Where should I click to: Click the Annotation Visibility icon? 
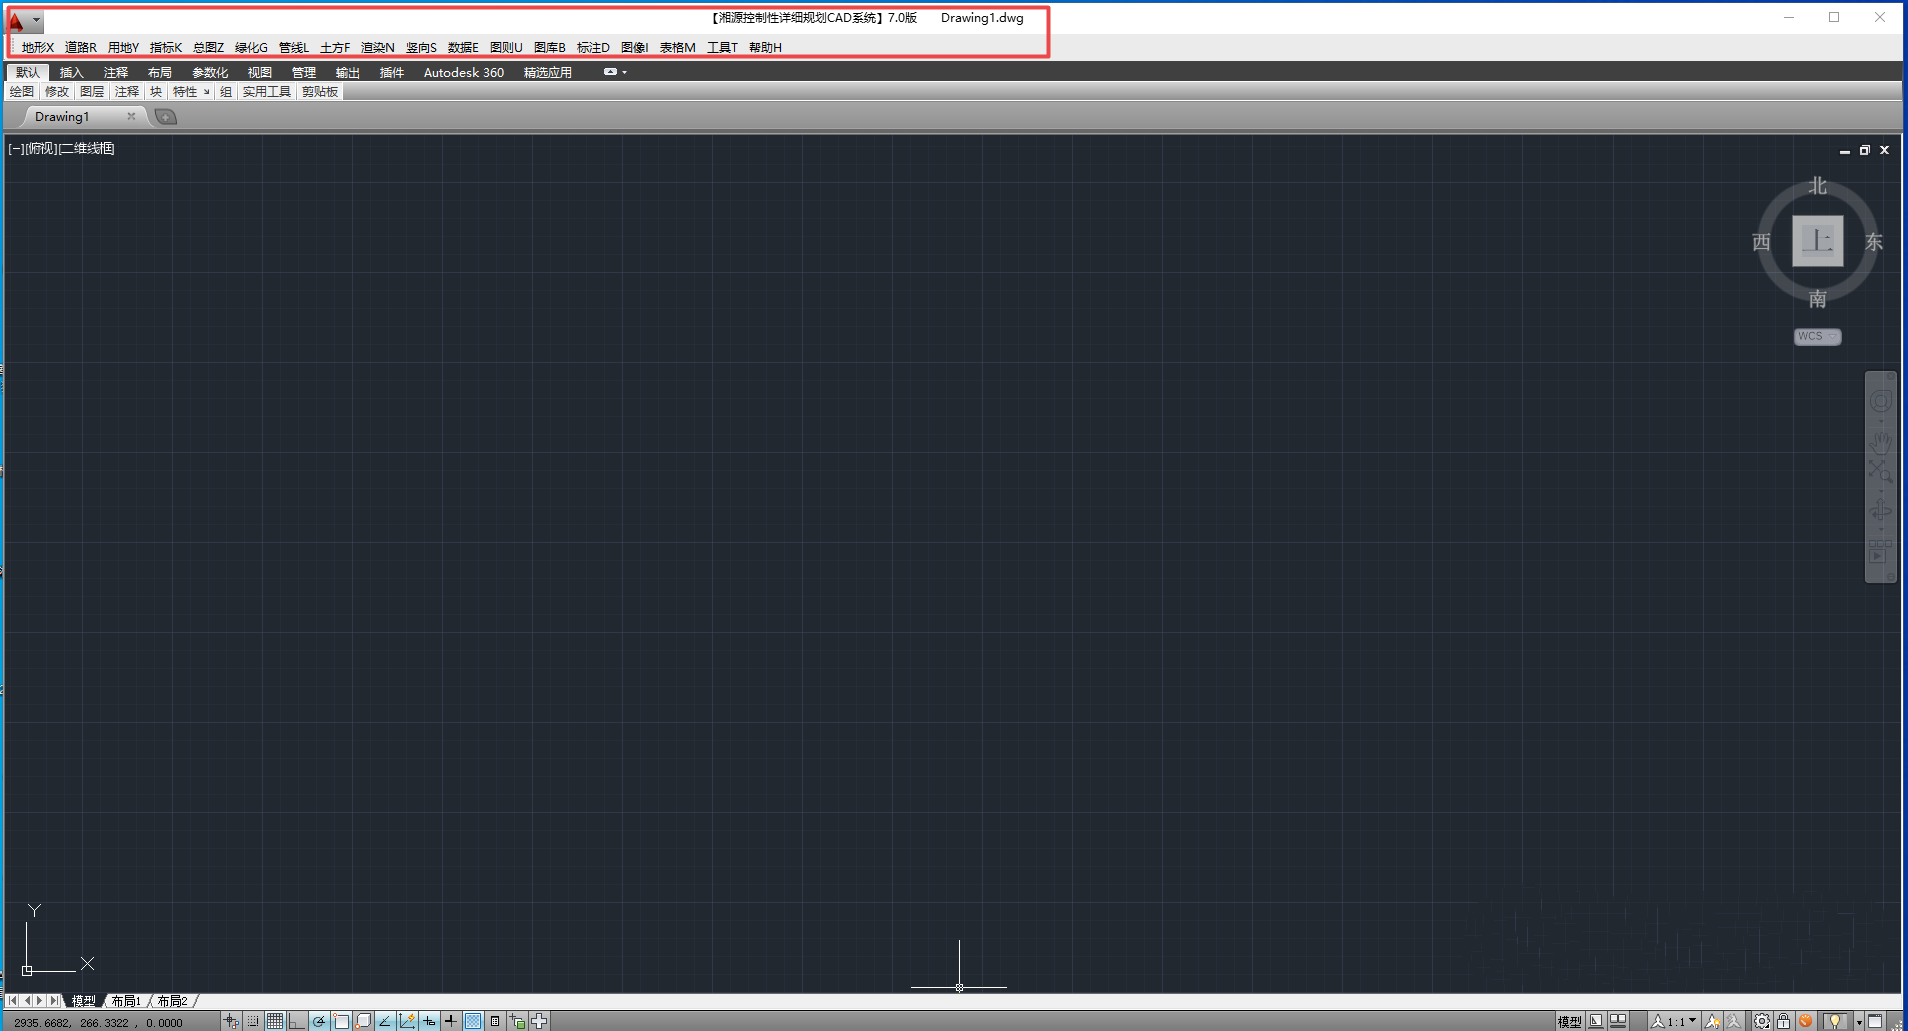coord(1713,1021)
